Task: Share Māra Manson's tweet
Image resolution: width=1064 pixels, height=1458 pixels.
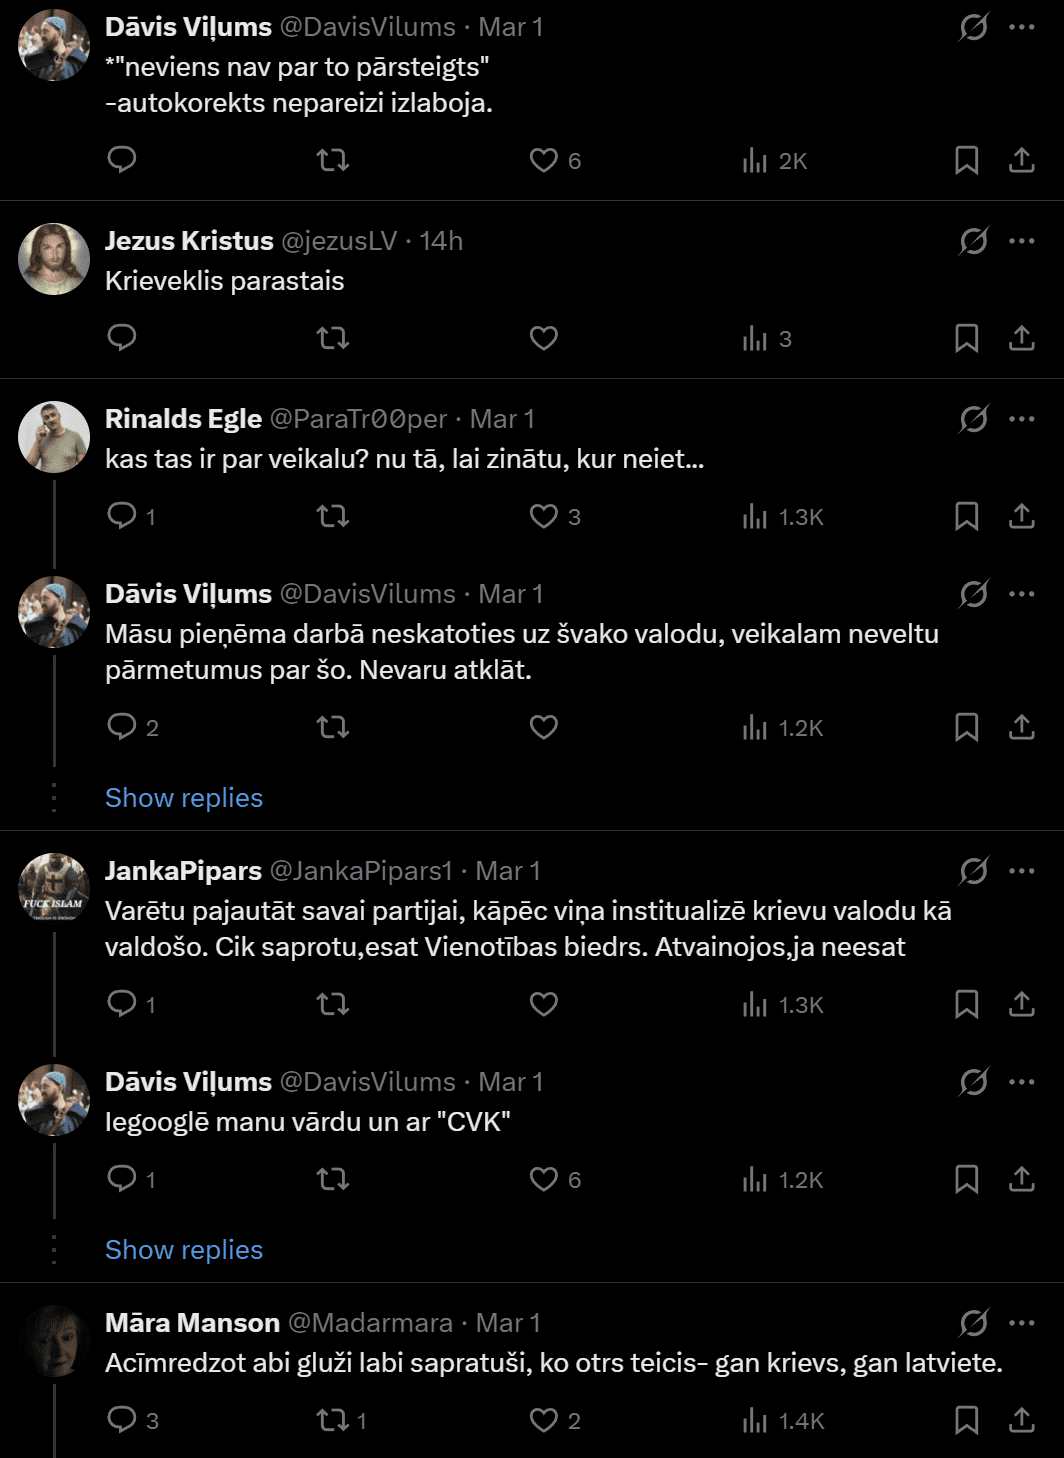Action: click(x=1021, y=1420)
